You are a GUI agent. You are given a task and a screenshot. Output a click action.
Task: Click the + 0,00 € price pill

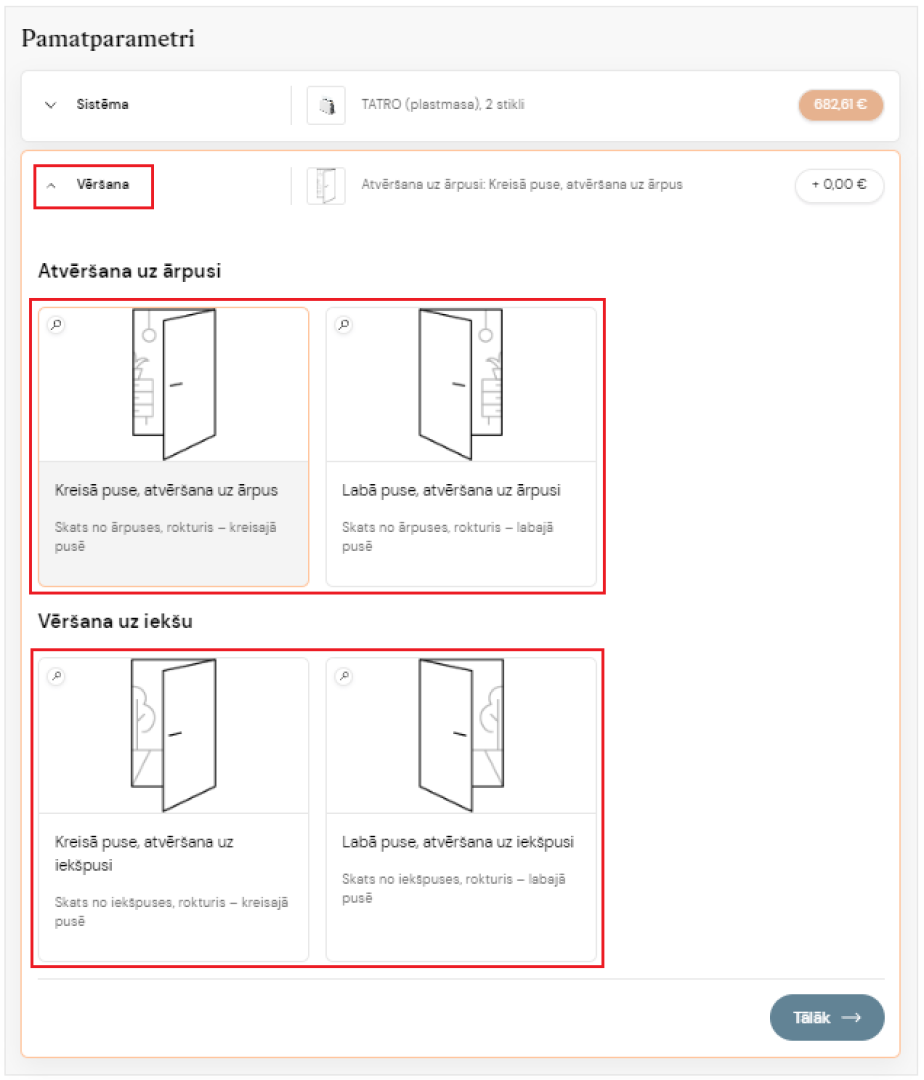coord(839,185)
